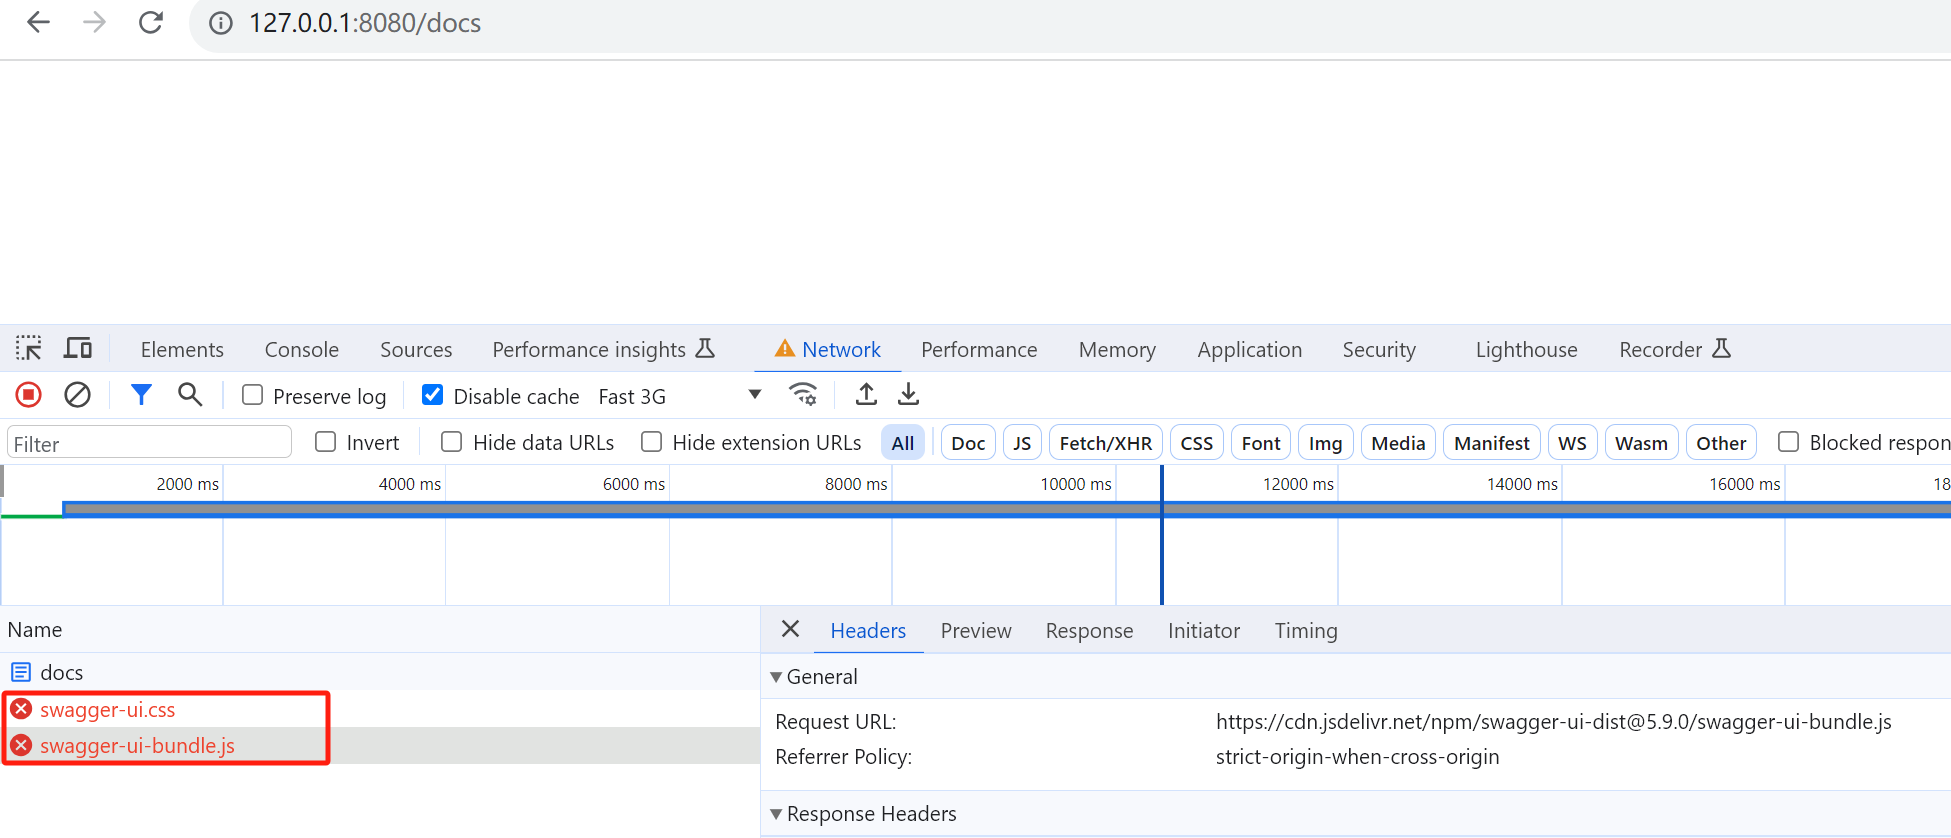Filter requests by Font type
Image resolution: width=1951 pixels, height=838 pixels.
[1261, 443]
